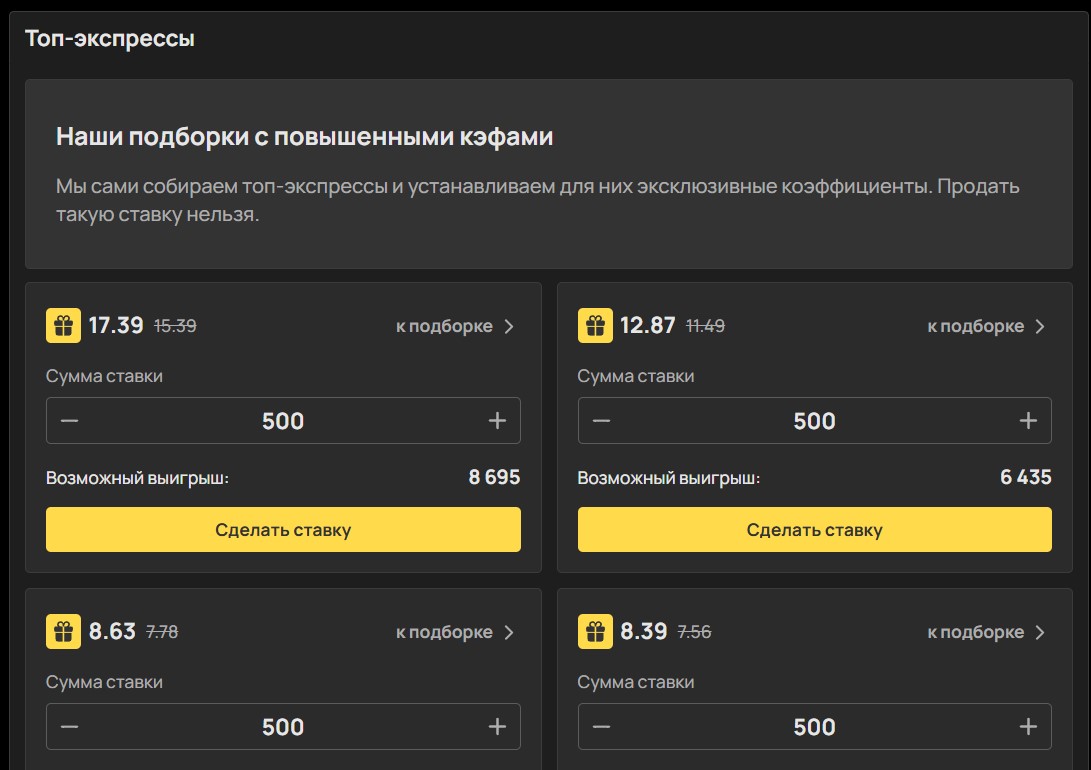Focus the stake amount field in 17.39 card
This screenshot has width=1091, height=770.
pyautogui.click(x=283, y=421)
